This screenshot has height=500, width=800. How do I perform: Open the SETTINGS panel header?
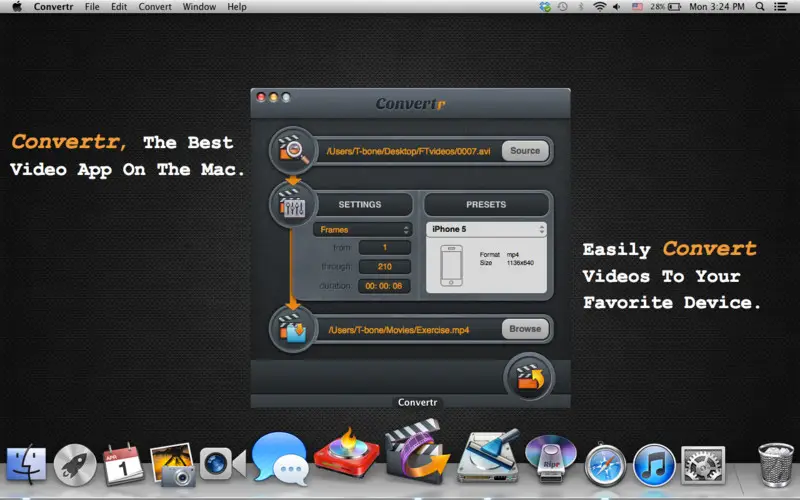(360, 204)
